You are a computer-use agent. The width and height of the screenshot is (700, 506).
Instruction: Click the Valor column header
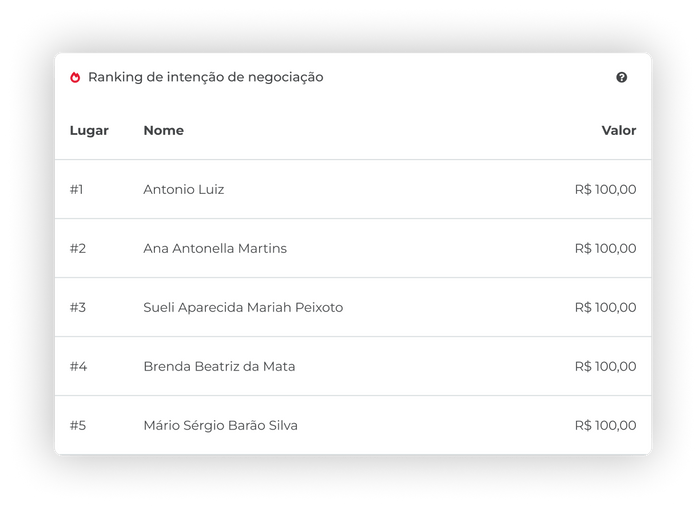tap(618, 130)
